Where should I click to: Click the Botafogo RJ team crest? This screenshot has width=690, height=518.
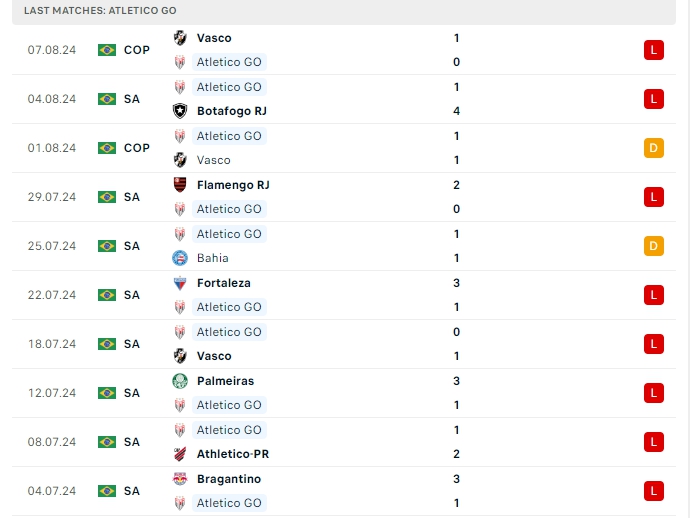[180, 111]
